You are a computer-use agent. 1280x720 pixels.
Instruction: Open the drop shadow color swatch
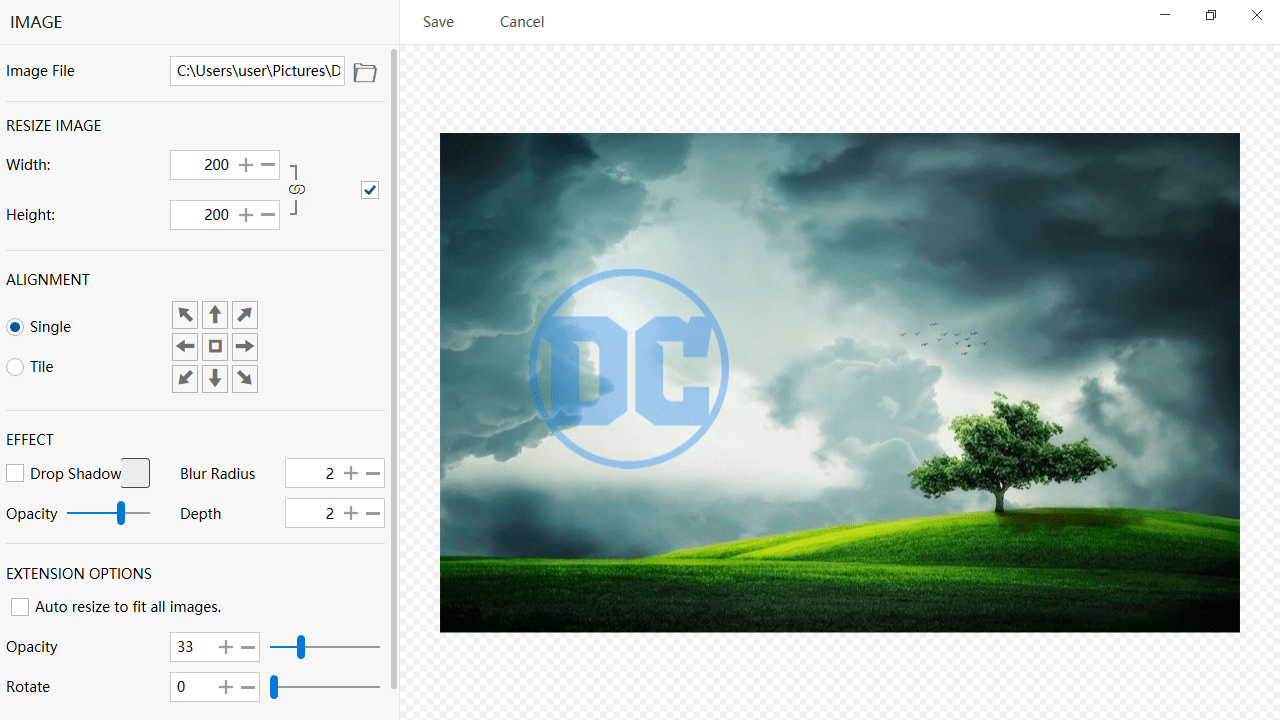(135, 473)
